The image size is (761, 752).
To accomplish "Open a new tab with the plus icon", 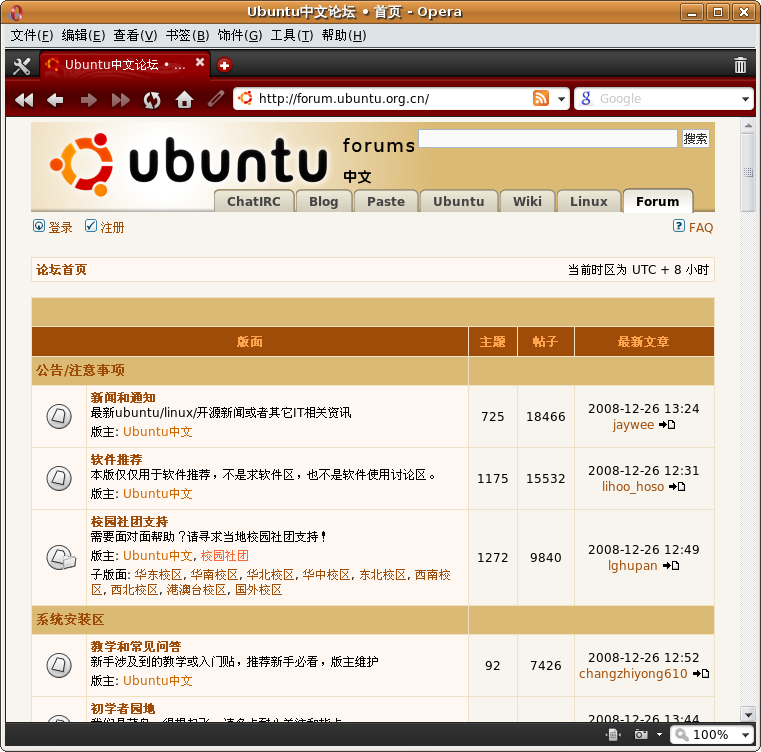I will tap(224, 65).
